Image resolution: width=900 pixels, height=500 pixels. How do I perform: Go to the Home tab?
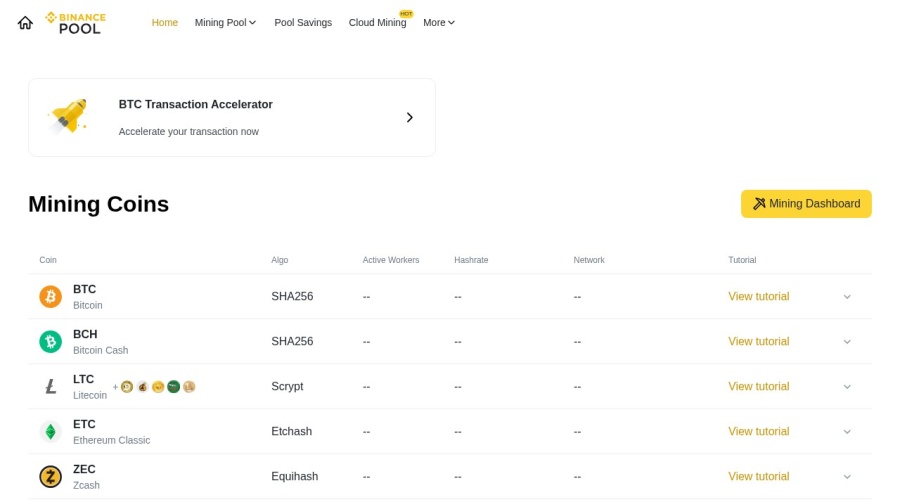165,22
